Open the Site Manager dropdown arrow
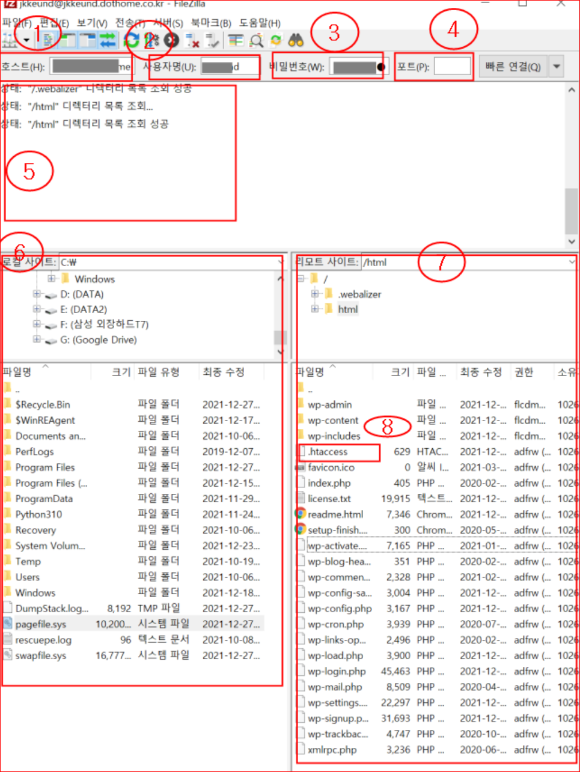Viewport: 580px width, 772px height. click(27, 41)
